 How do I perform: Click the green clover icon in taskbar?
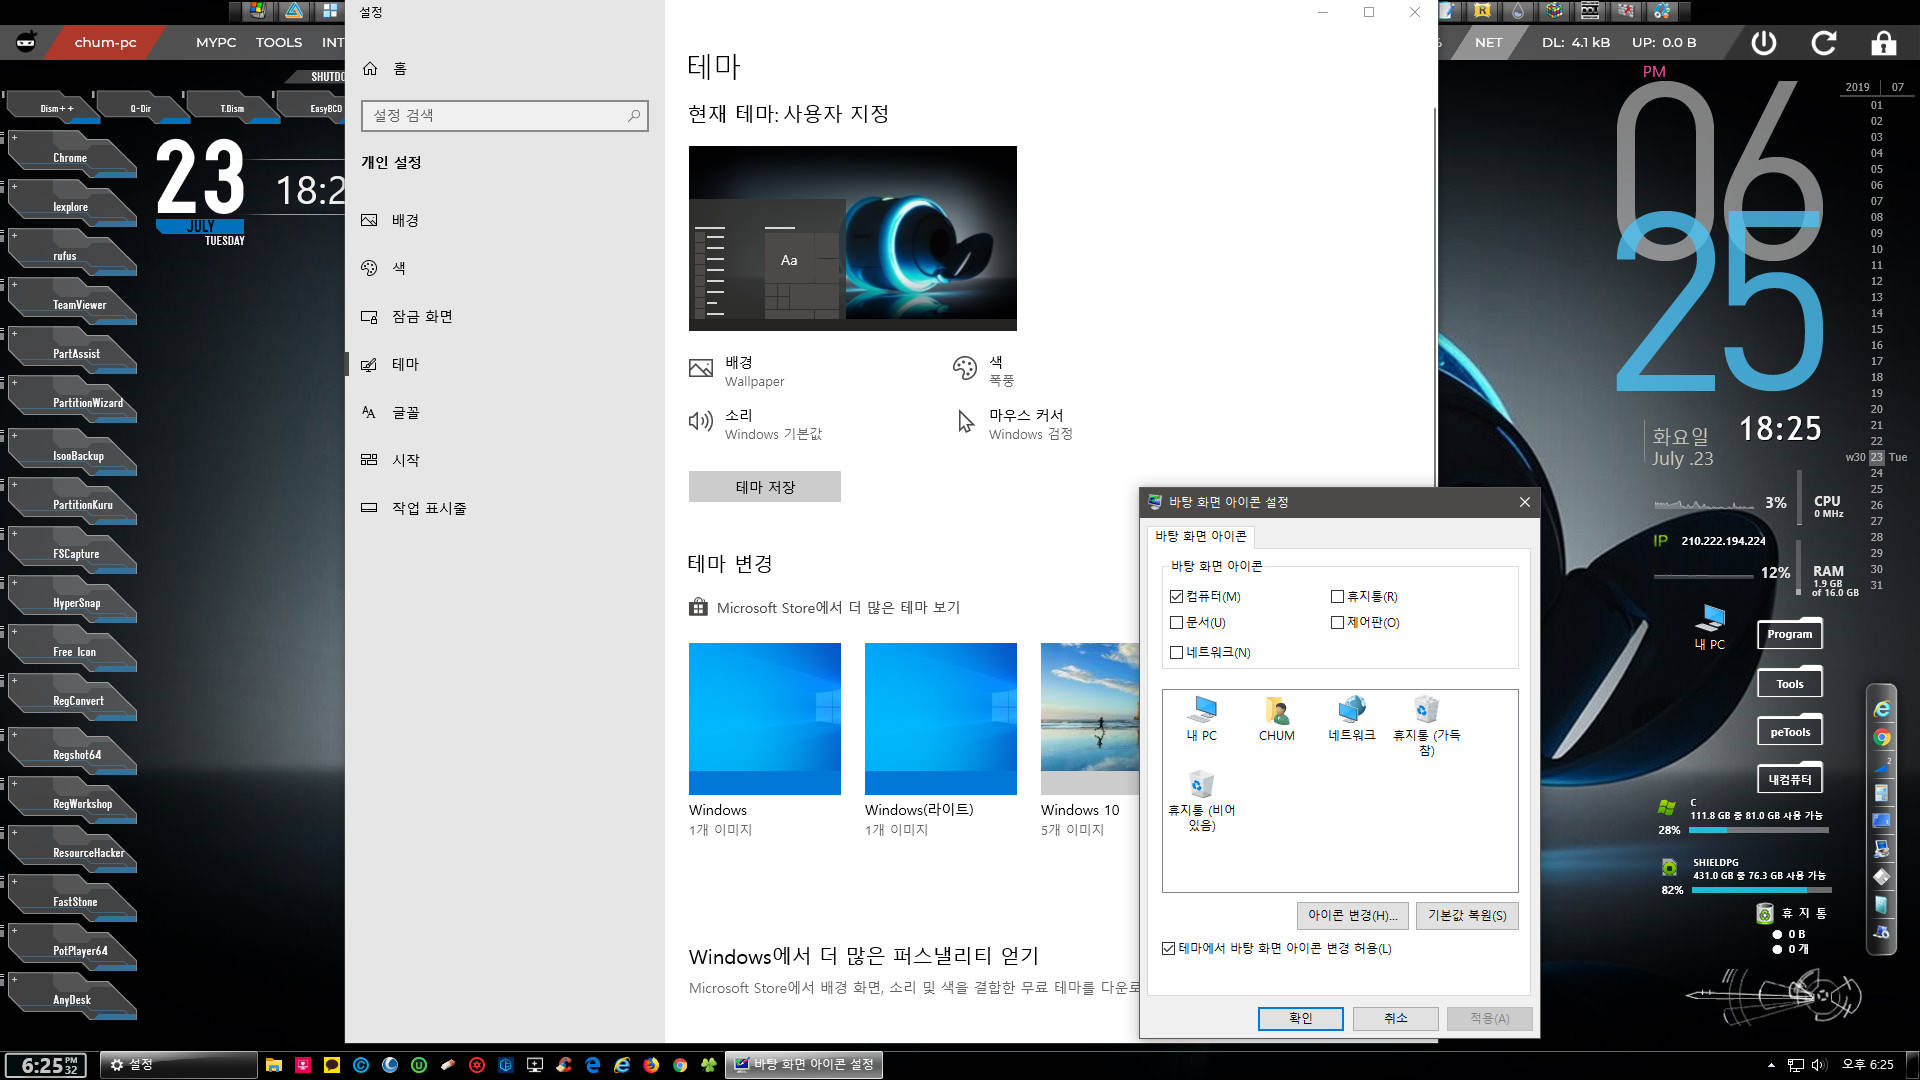click(709, 1065)
